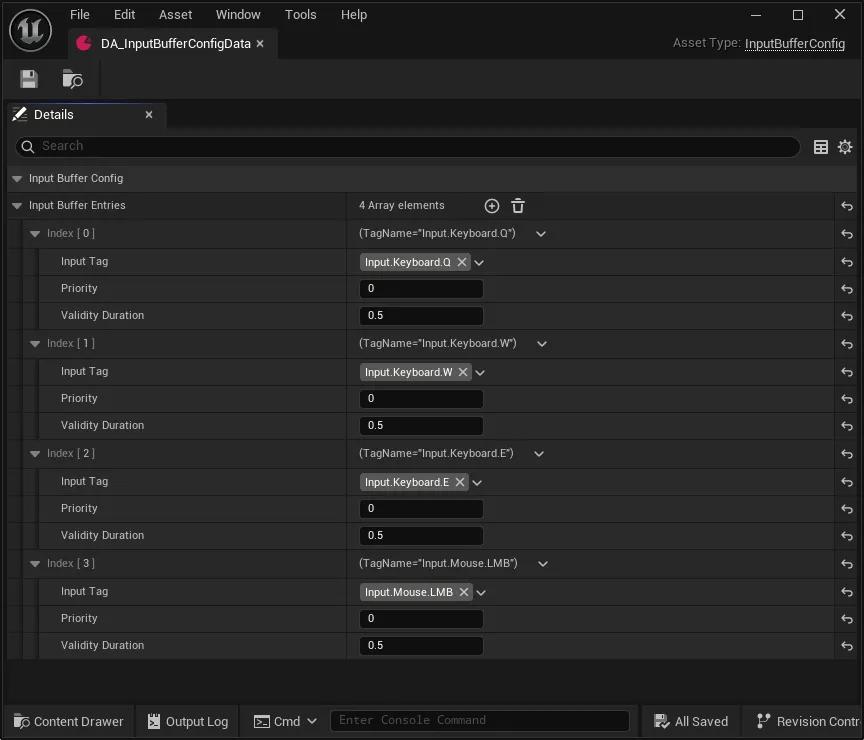Click the All Saved status button
864x740 pixels.
click(x=691, y=721)
